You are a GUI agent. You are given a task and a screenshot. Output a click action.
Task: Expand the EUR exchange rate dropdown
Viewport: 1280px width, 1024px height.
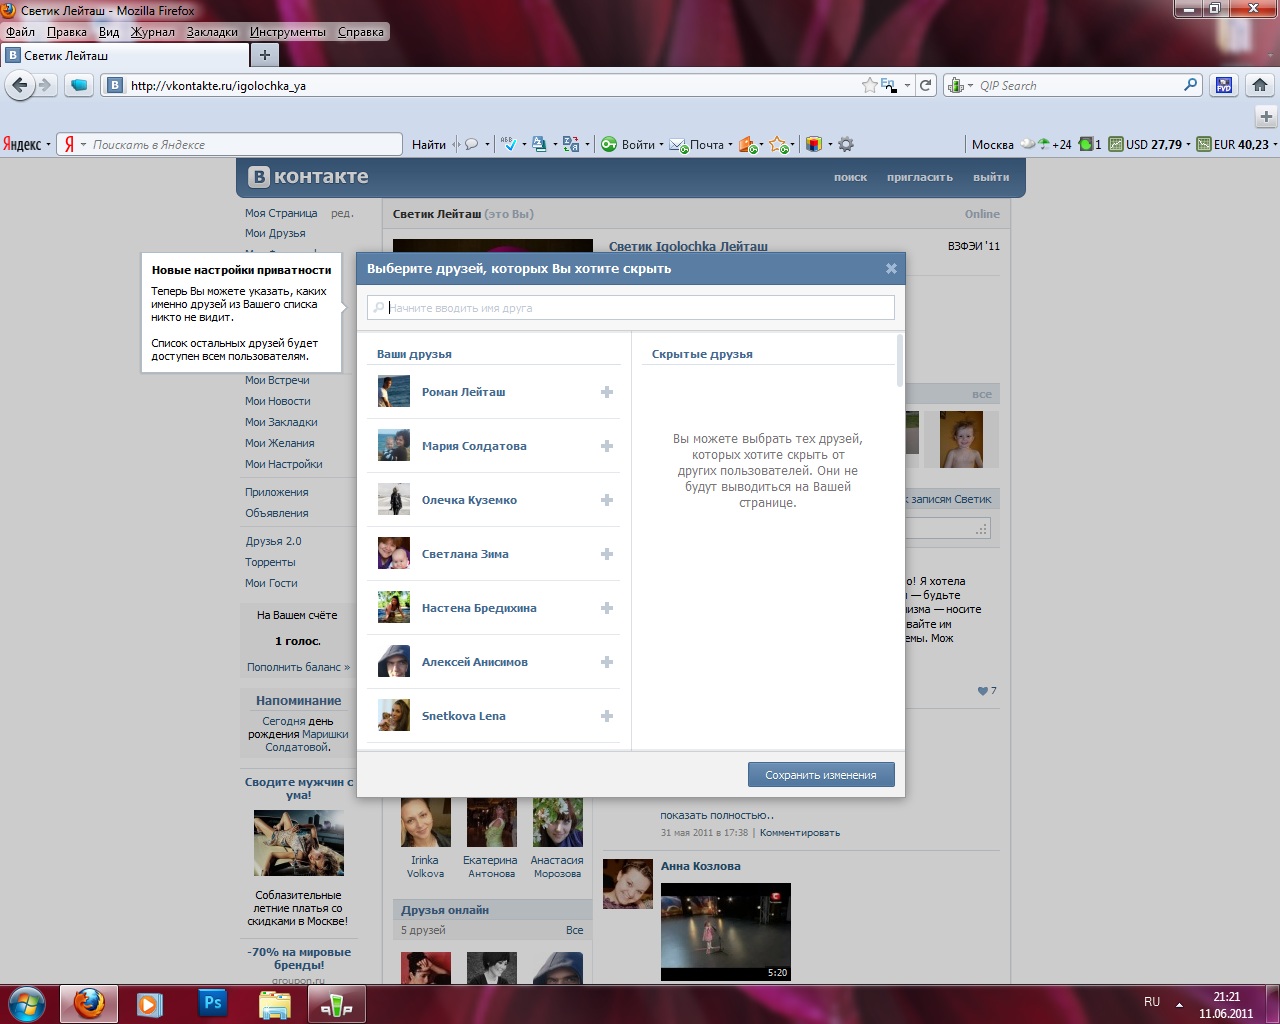[x=1274, y=144]
